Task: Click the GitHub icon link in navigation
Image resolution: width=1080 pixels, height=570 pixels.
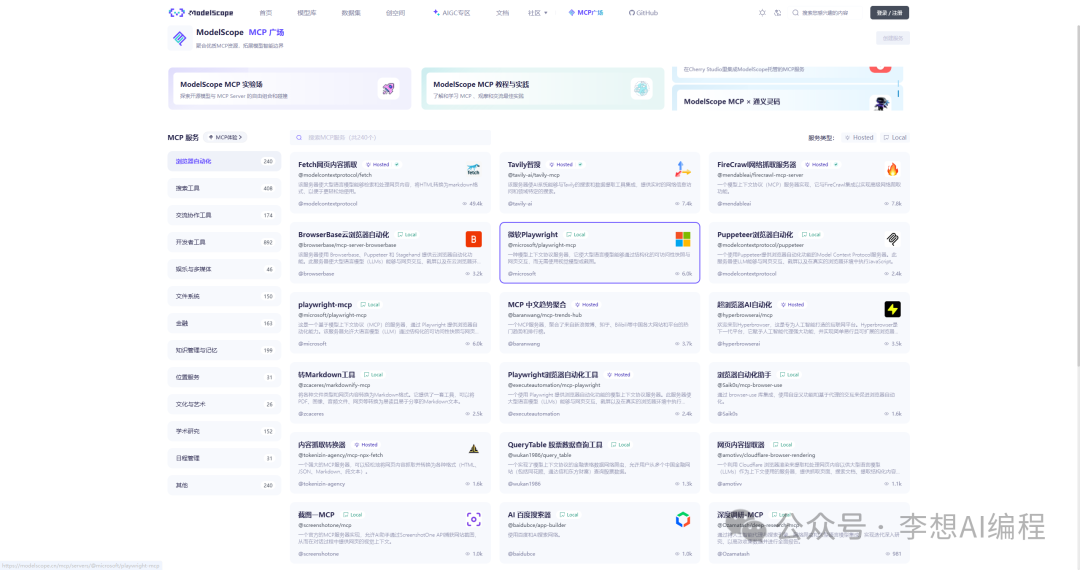Action: [643, 12]
